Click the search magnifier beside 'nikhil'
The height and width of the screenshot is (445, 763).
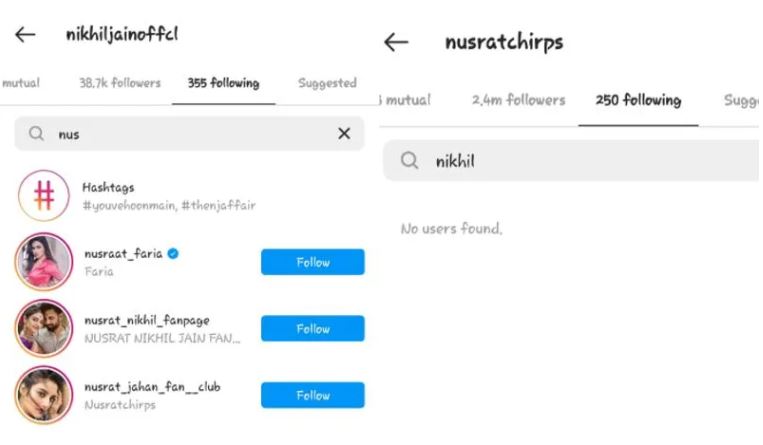click(x=409, y=160)
